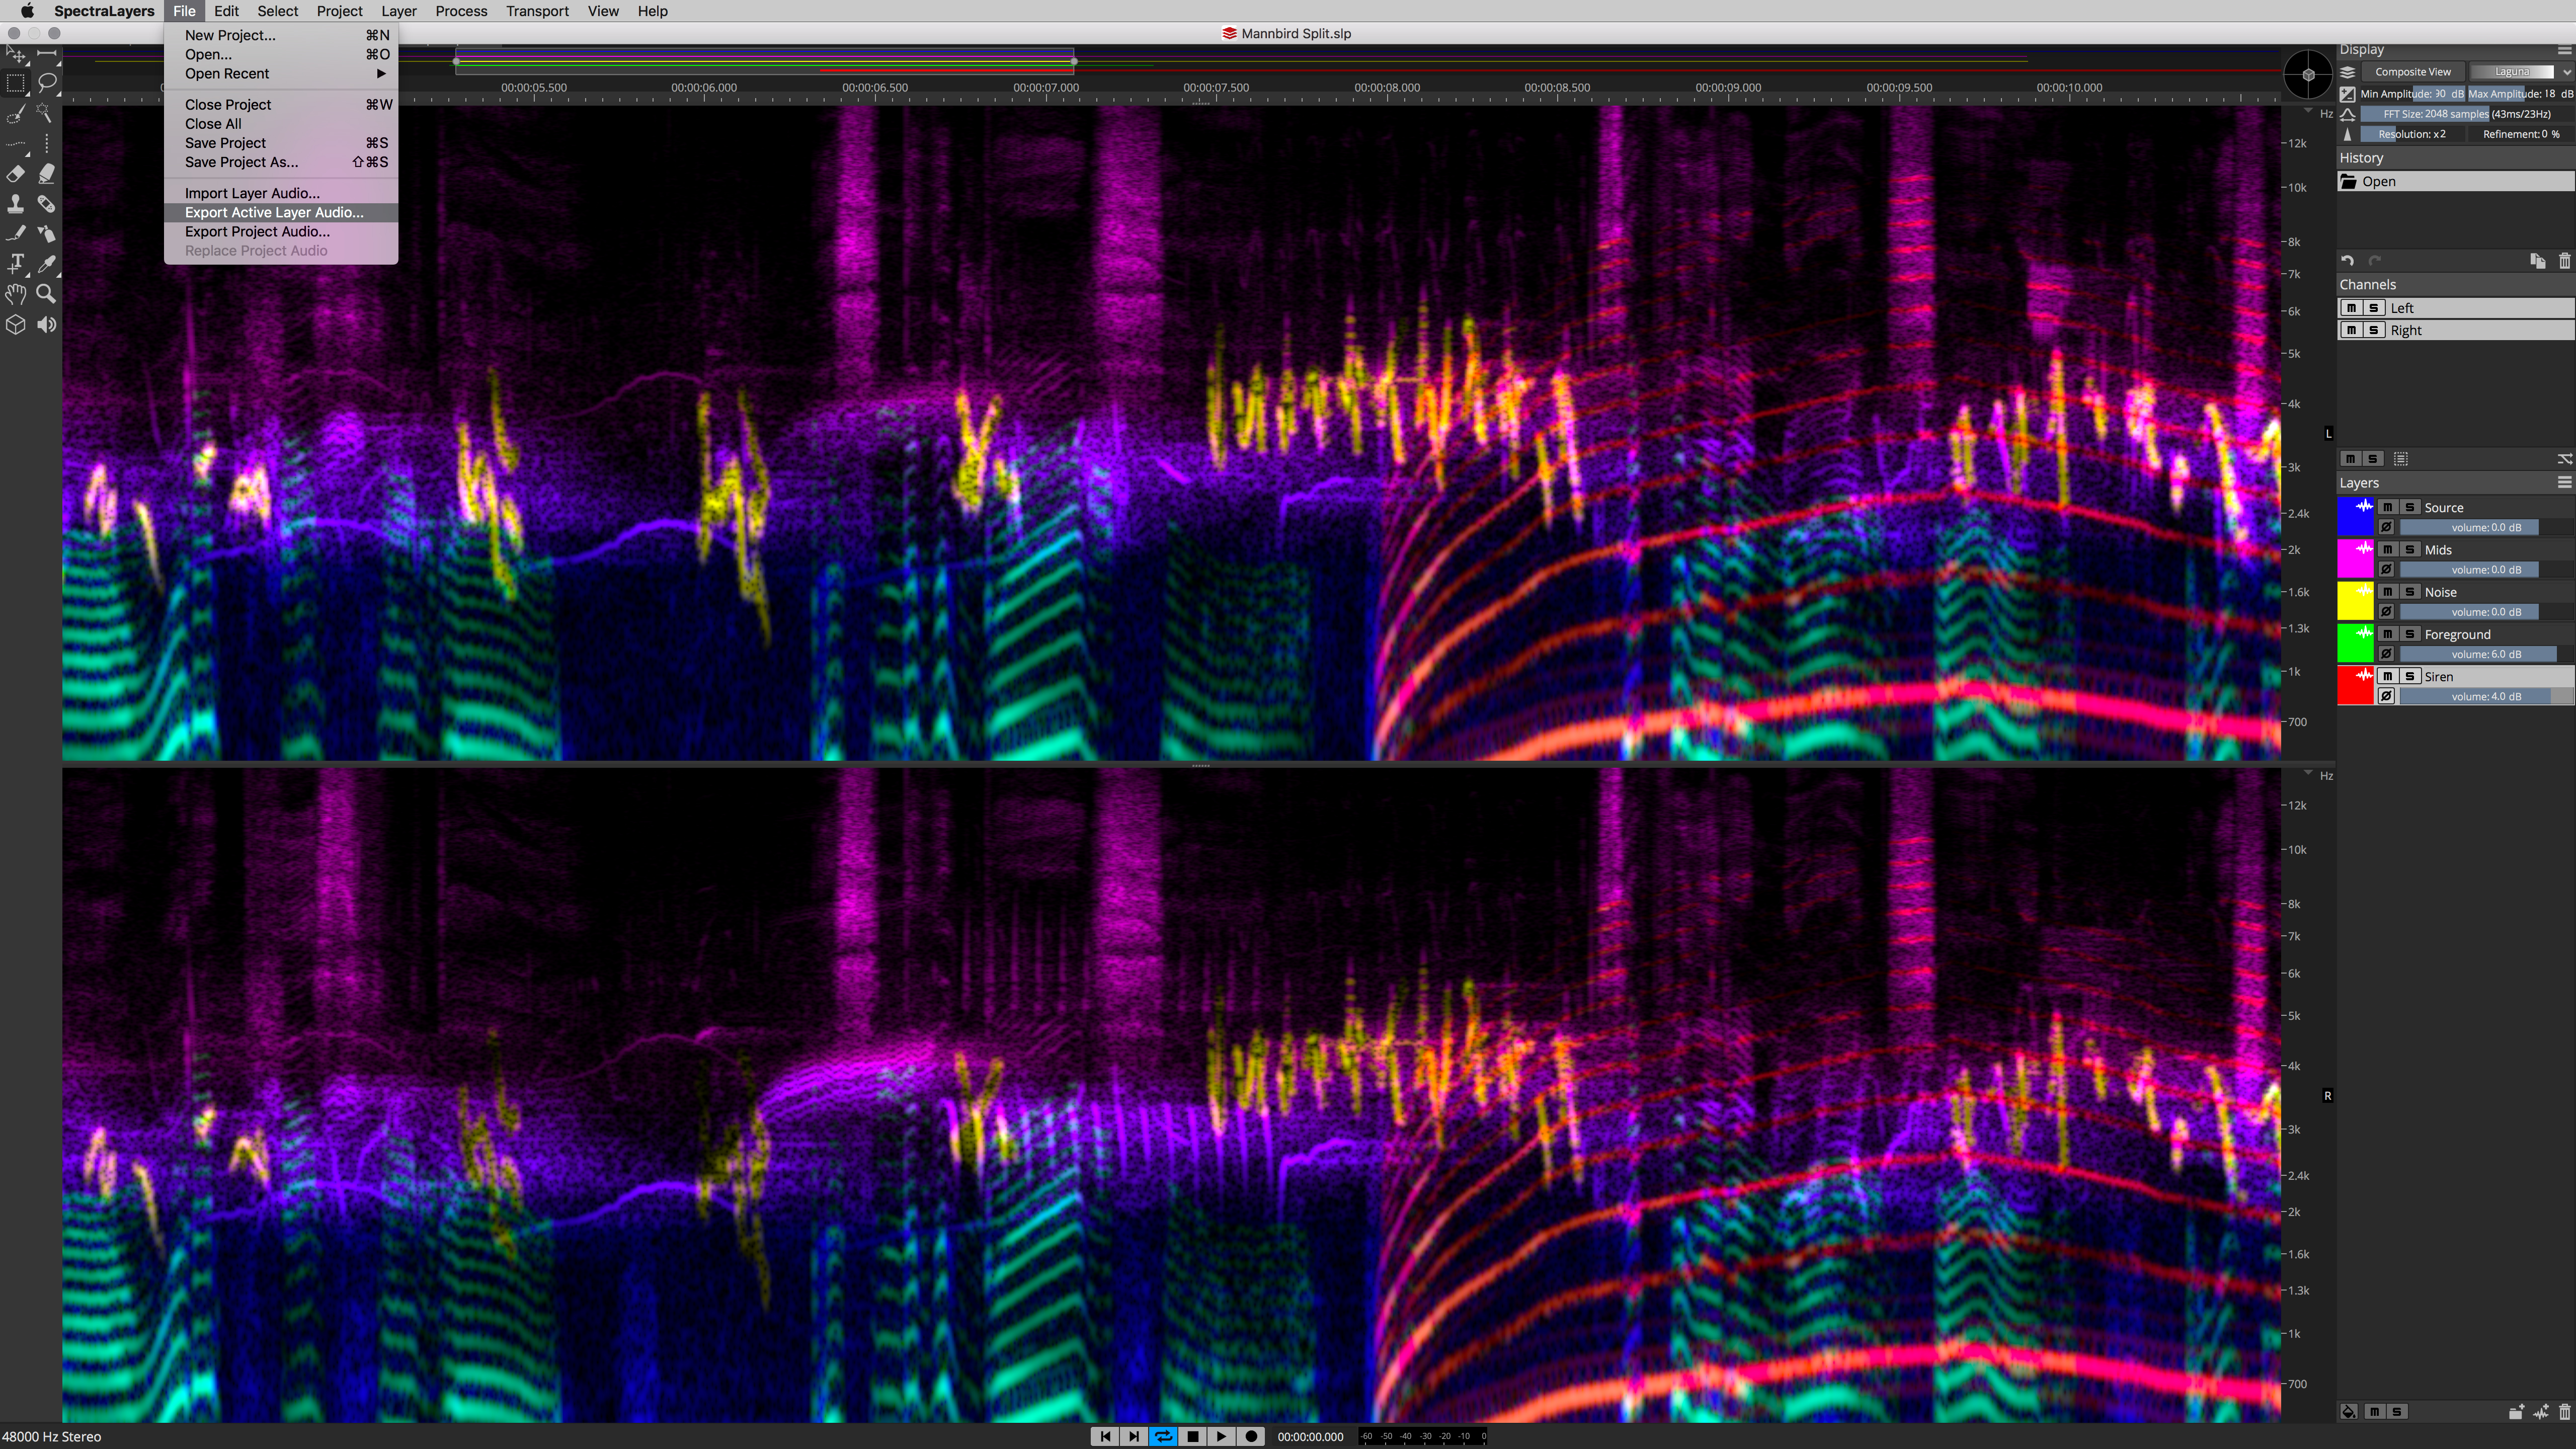Activate the Hand pan tool
2576x1449 pixels.
(x=17, y=293)
